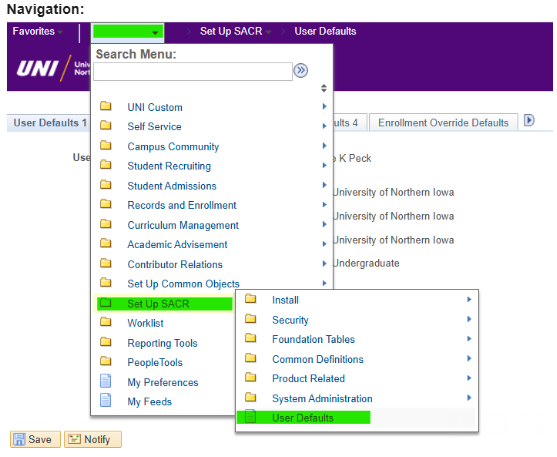The height and width of the screenshot is (457, 557).
Task: Click the My Feeds document icon
Action: [x=106, y=400]
